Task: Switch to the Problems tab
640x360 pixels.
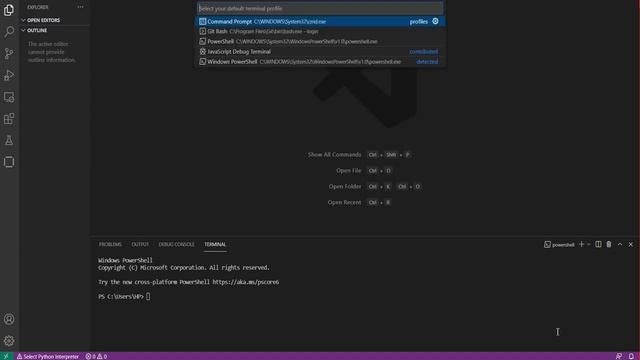Action: (110, 244)
